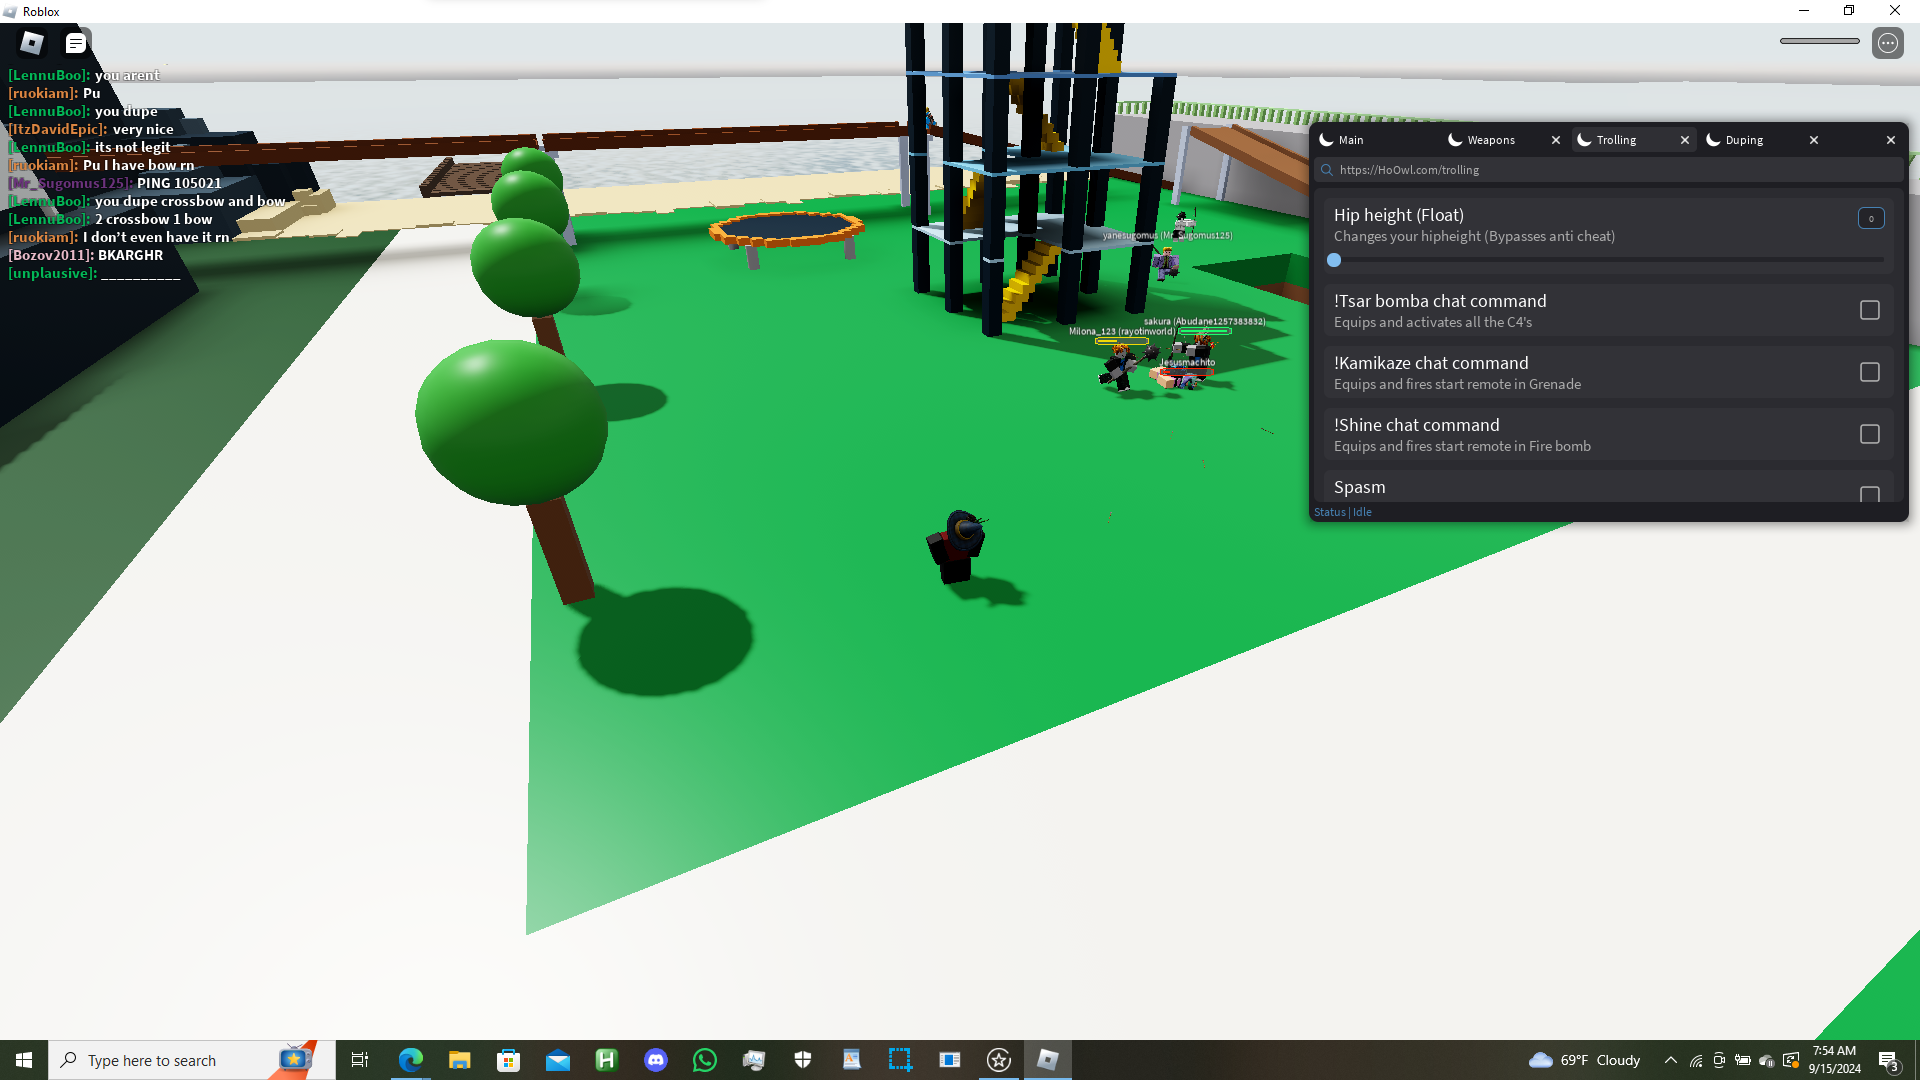The height and width of the screenshot is (1080, 1920).
Task: Click the 'Changes your hipheight' description text
Action: 1474,237
